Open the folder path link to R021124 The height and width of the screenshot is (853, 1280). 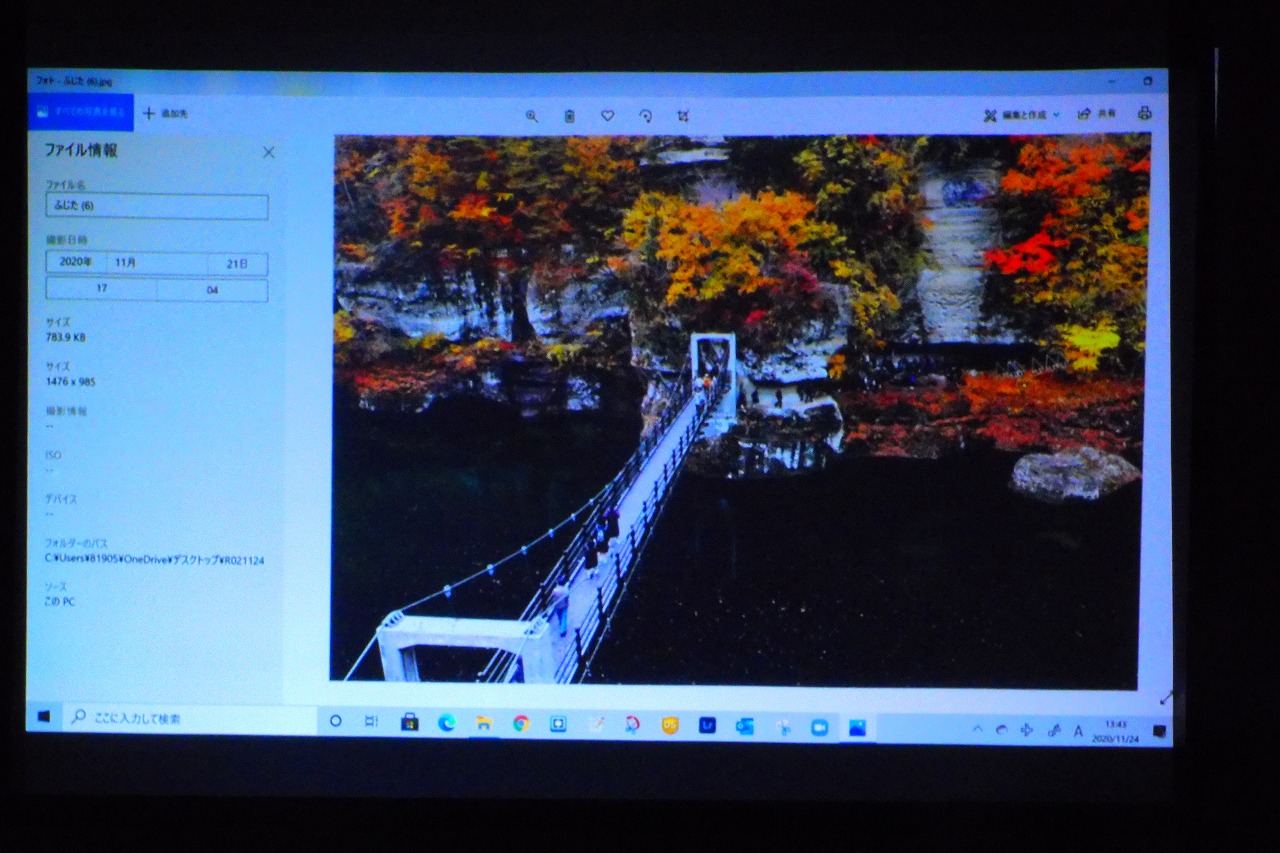[x=154, y=560]
